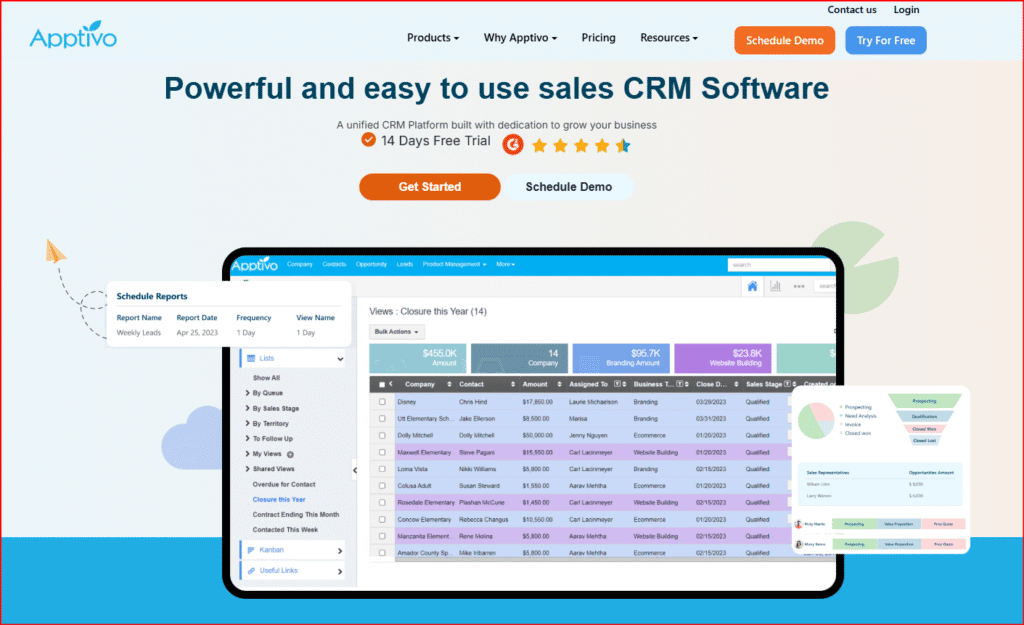The image size is (1024, 625).
Task: Click the Contact column sort arrows
Action: [x=513, y=384]
